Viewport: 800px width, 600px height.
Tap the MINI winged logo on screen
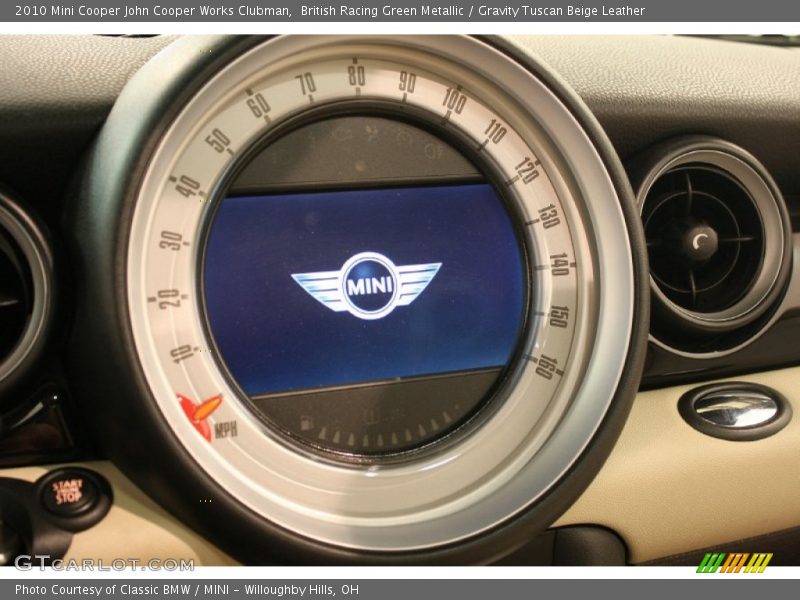pos(366,286)
